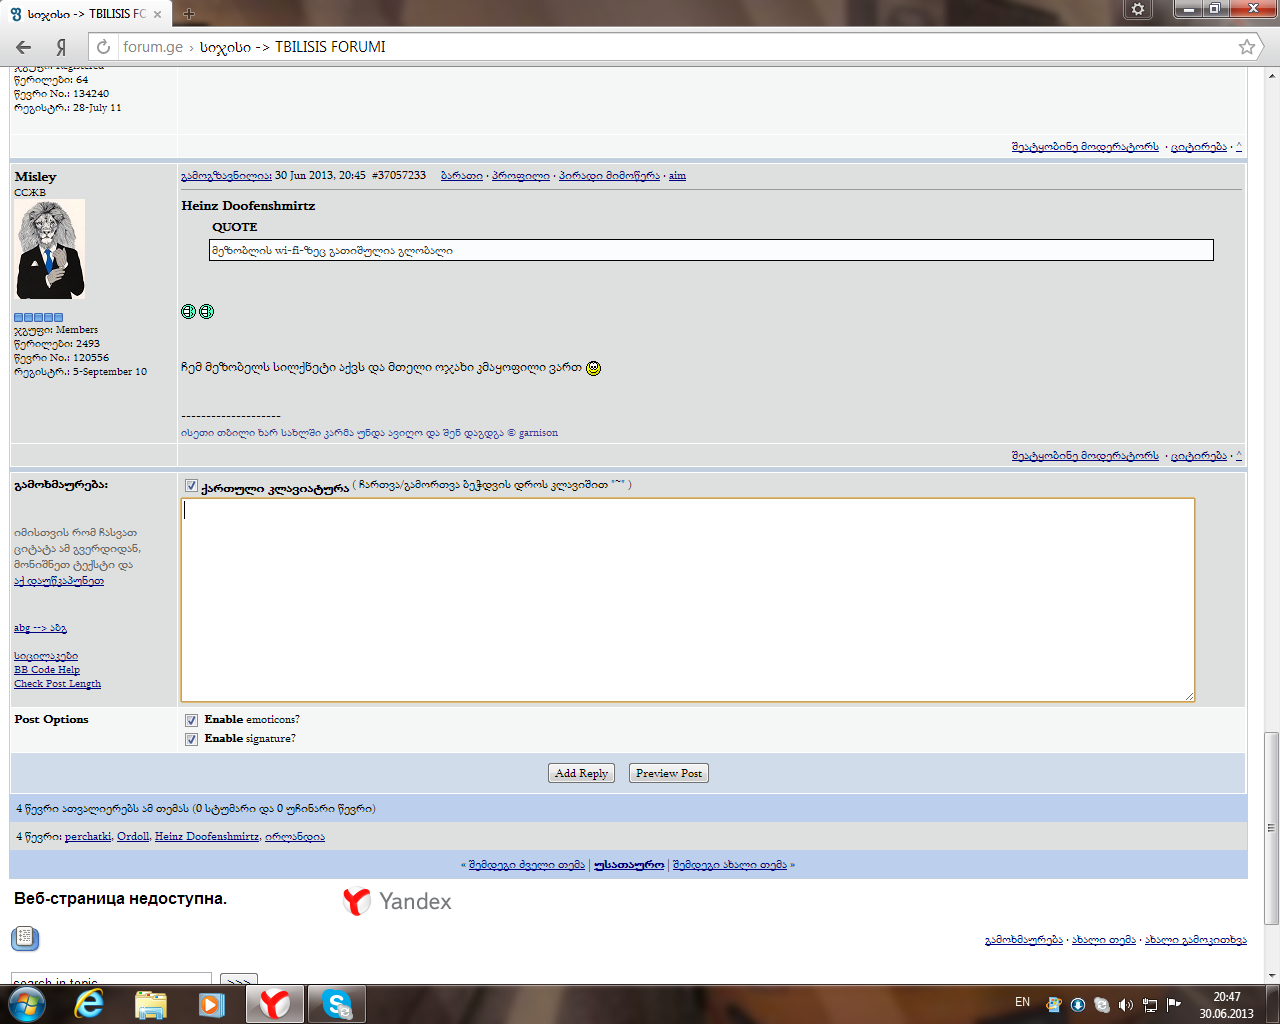Click the ახალი თემა link
The height and width of the screenshot is (1024, 1280).
1104,940
